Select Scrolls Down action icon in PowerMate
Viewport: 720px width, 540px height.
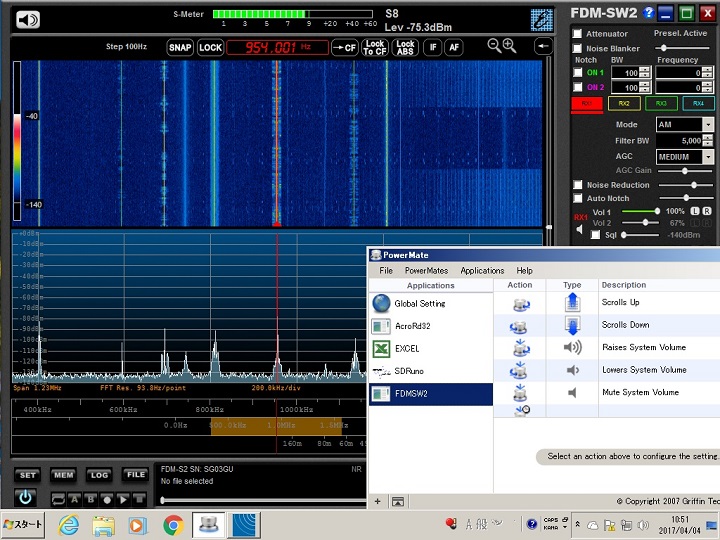pos(519,326)
